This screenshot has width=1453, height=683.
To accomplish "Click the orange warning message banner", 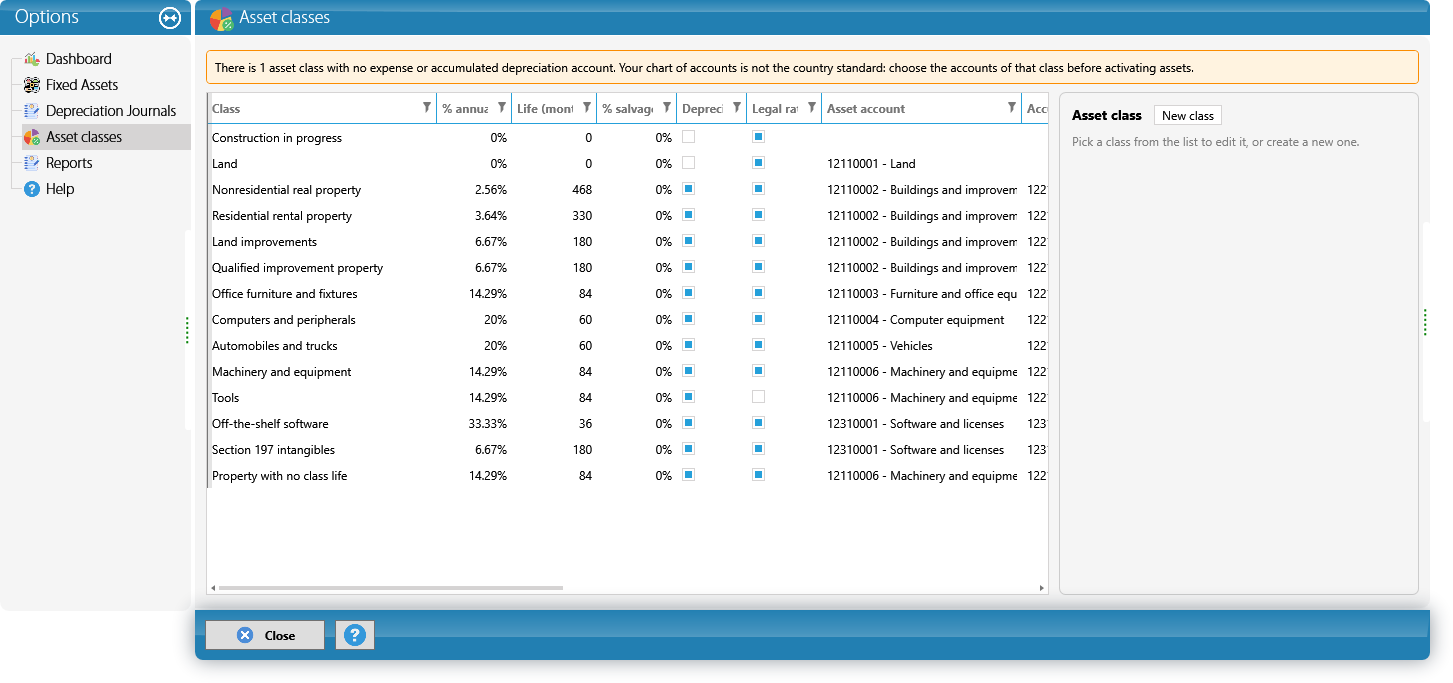I will click(812, 67).
